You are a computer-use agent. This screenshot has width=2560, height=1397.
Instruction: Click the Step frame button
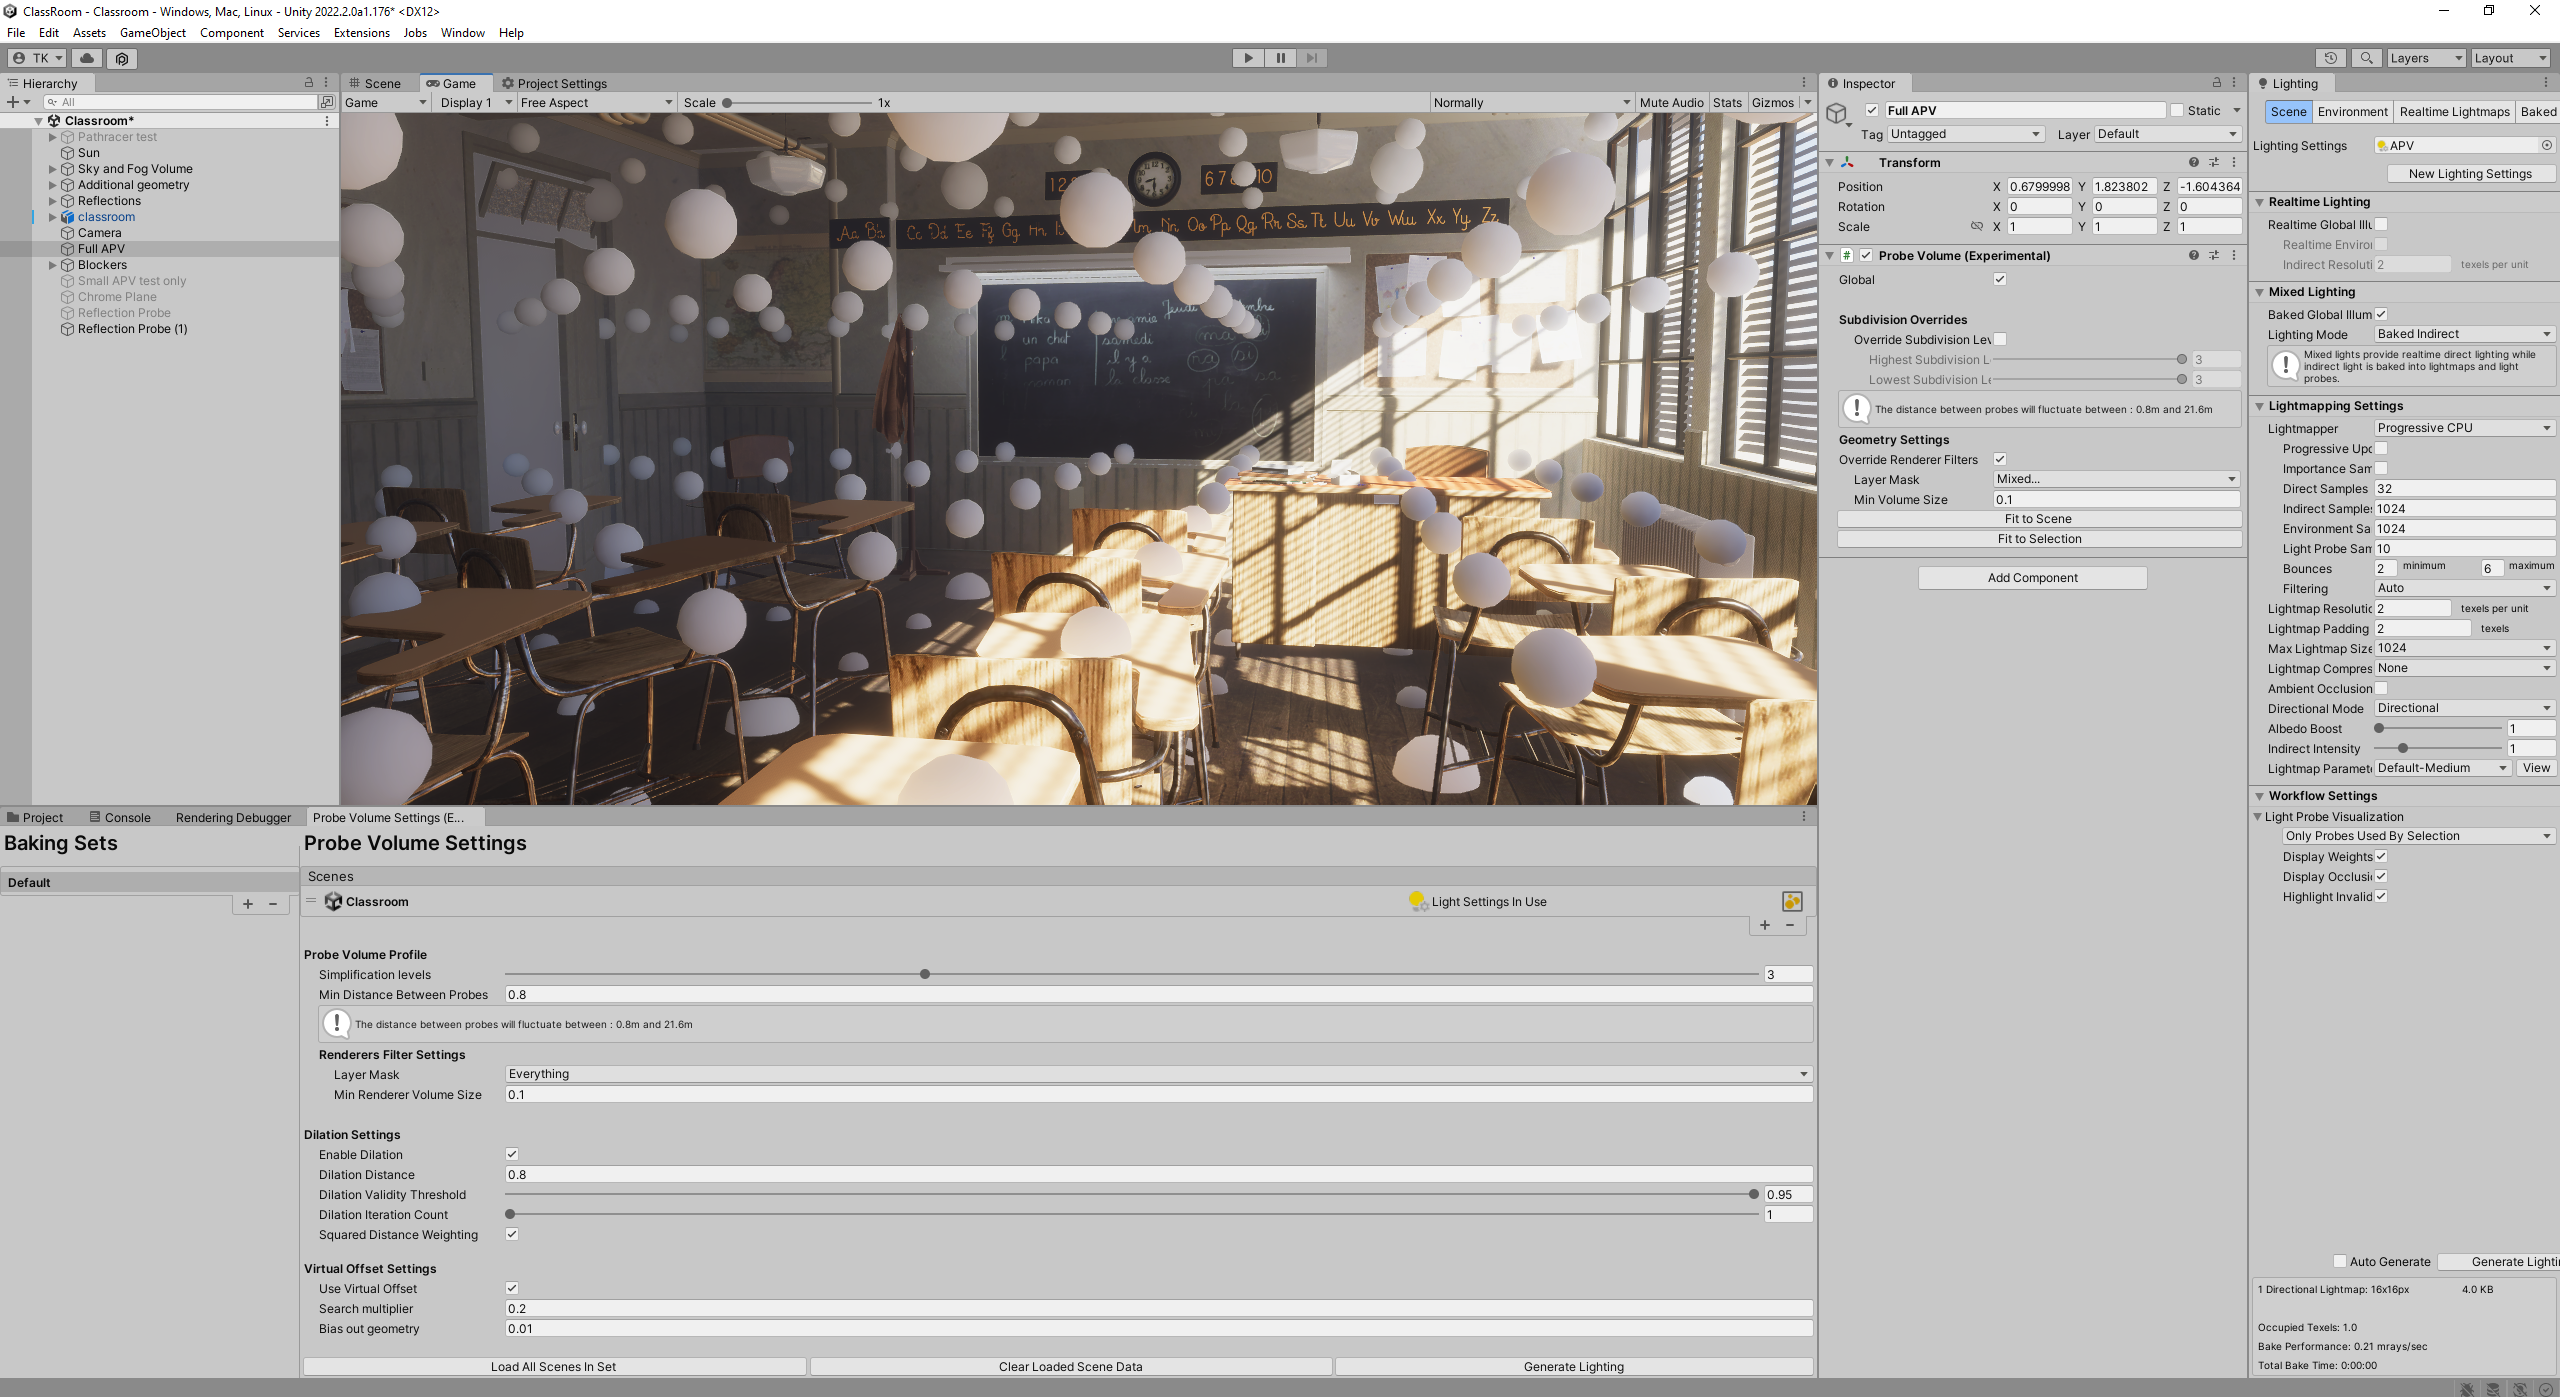click(x=1312, y=58)
